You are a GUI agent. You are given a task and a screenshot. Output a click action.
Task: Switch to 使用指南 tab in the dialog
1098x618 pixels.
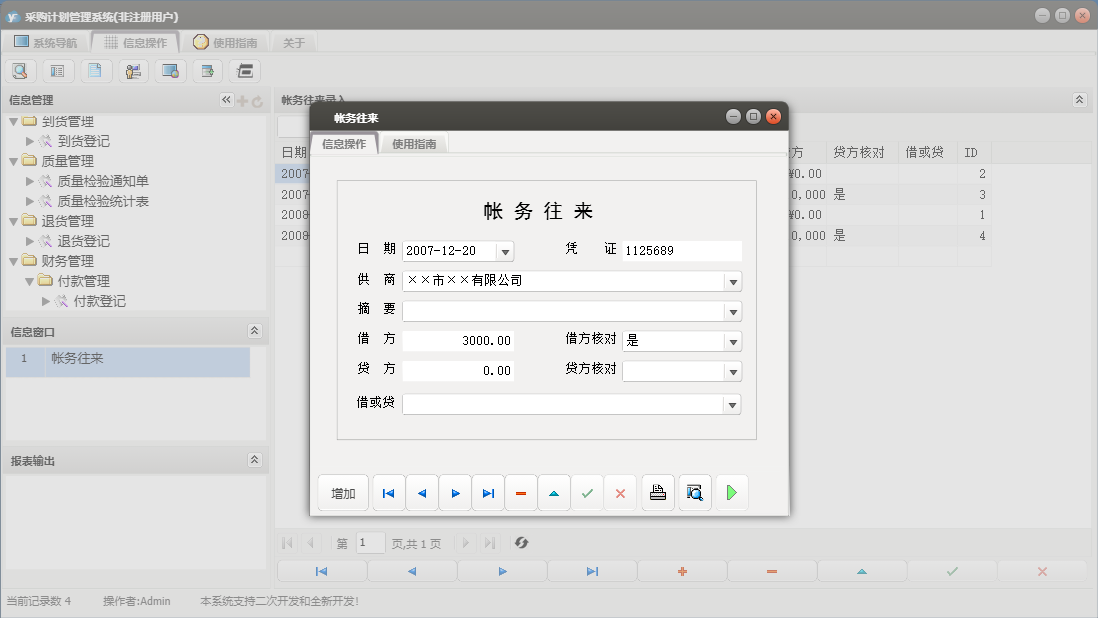pyautogui.click(x=414, y=144)
